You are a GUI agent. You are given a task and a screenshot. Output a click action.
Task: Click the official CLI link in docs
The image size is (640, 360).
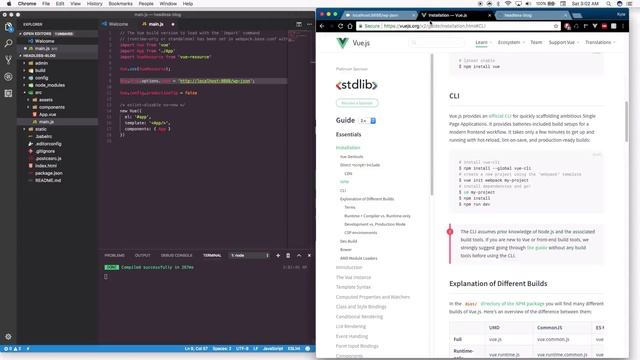click(500, 116)
